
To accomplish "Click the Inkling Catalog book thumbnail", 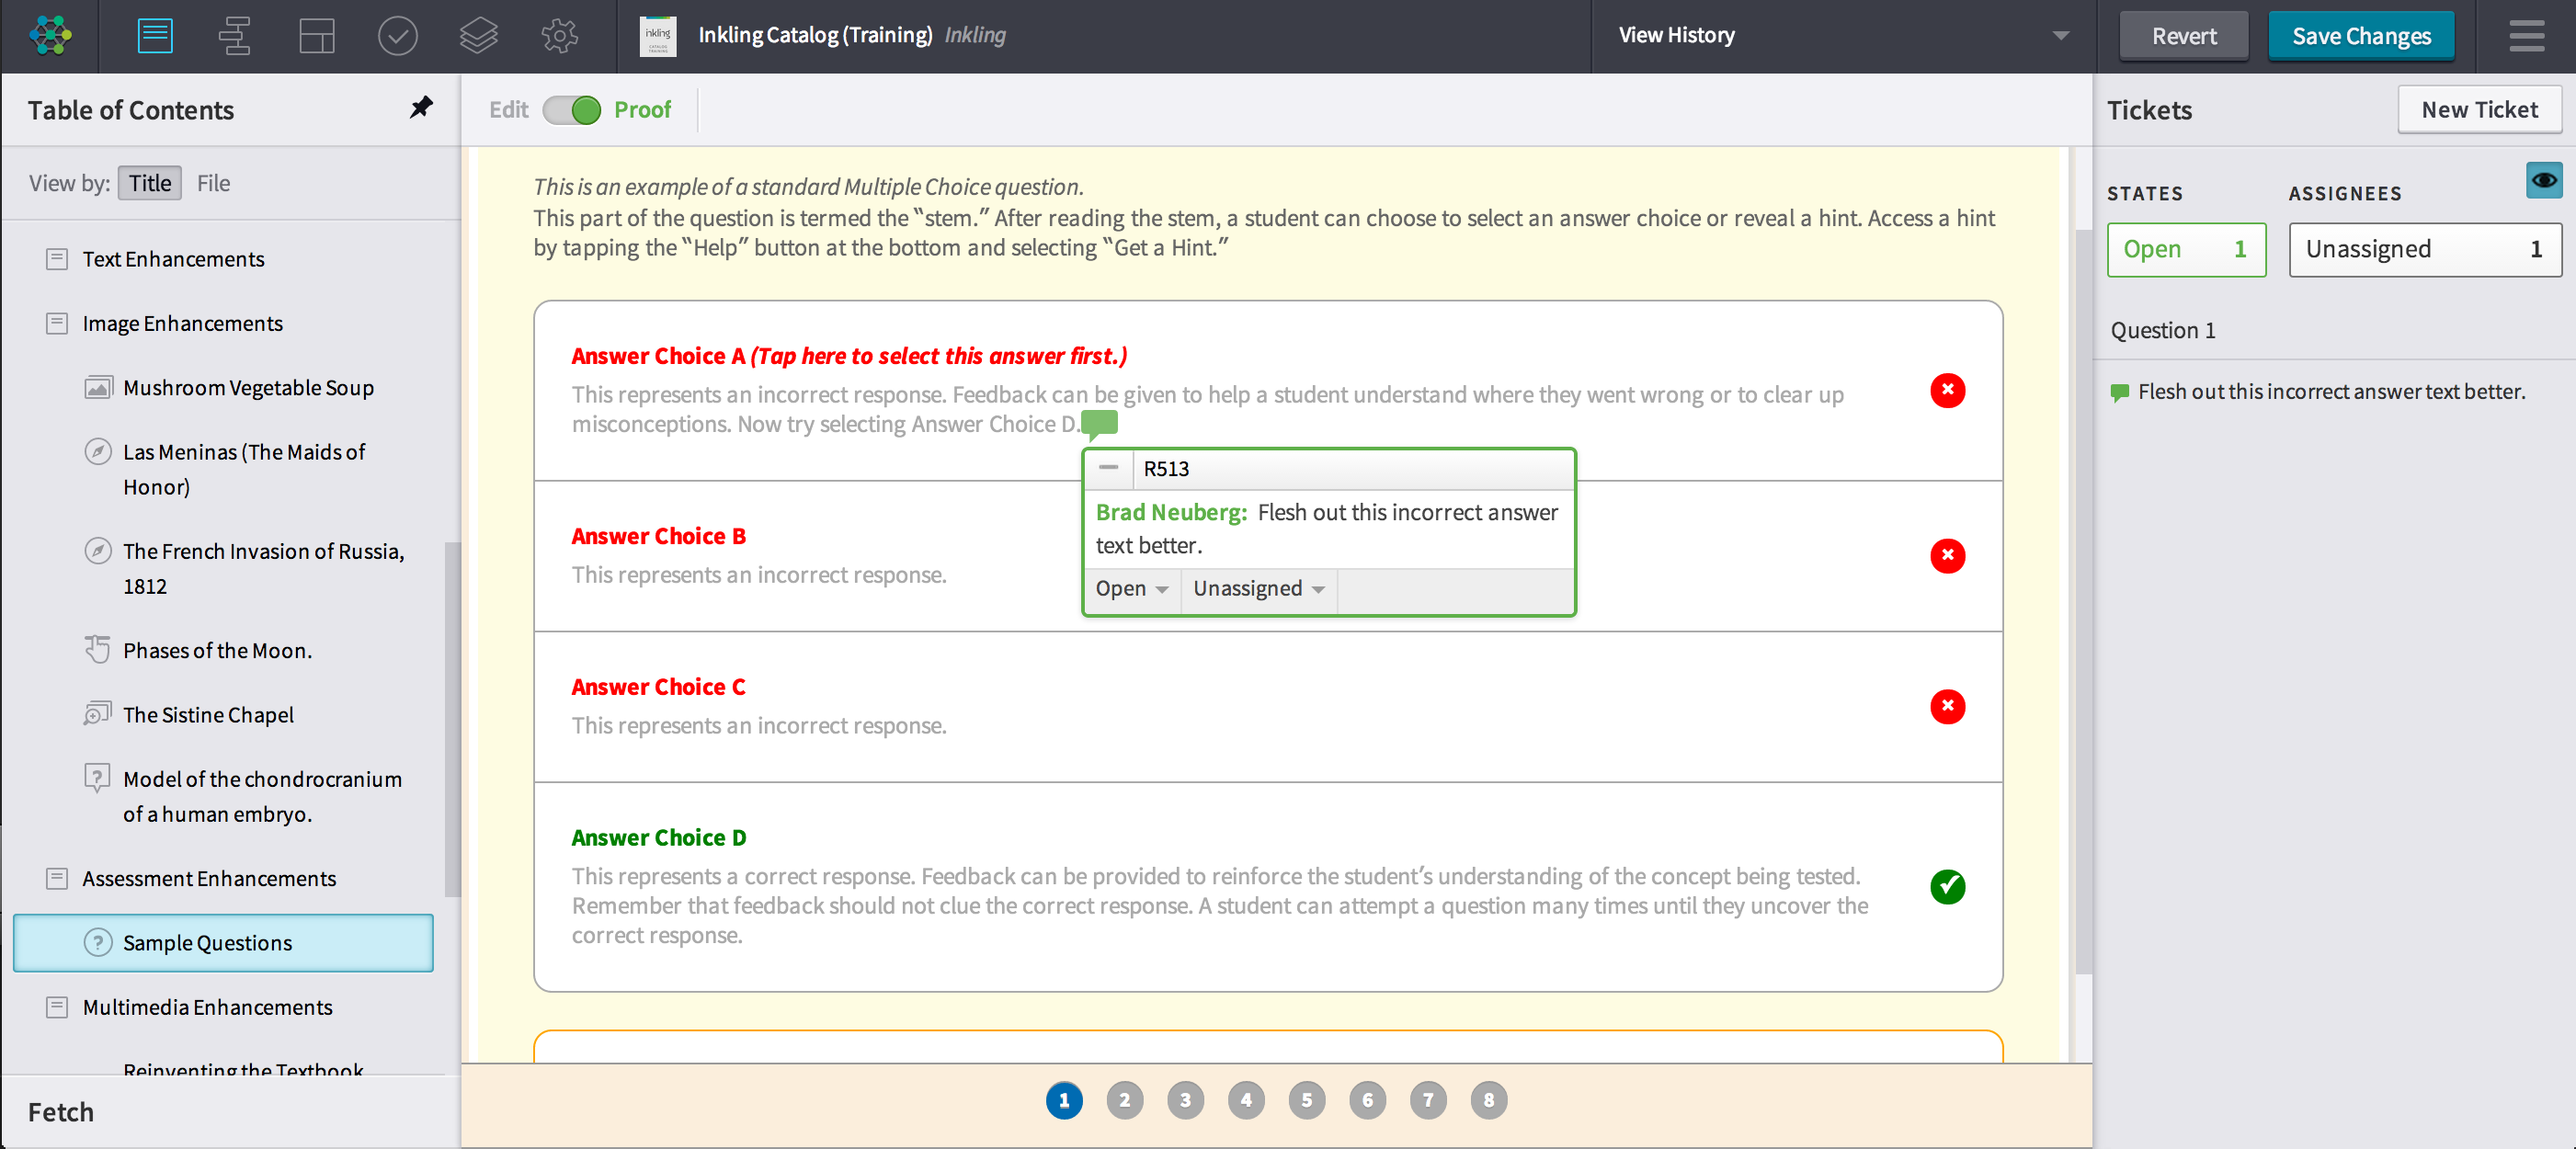I will pyautogui.click(x=657, y=36).
